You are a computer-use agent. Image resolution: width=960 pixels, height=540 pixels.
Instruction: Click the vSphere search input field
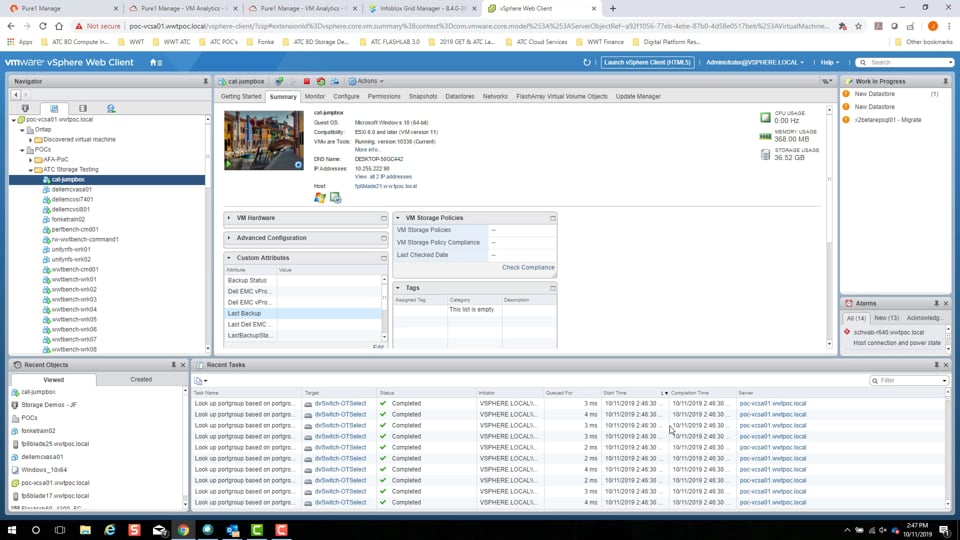(905, 62)
